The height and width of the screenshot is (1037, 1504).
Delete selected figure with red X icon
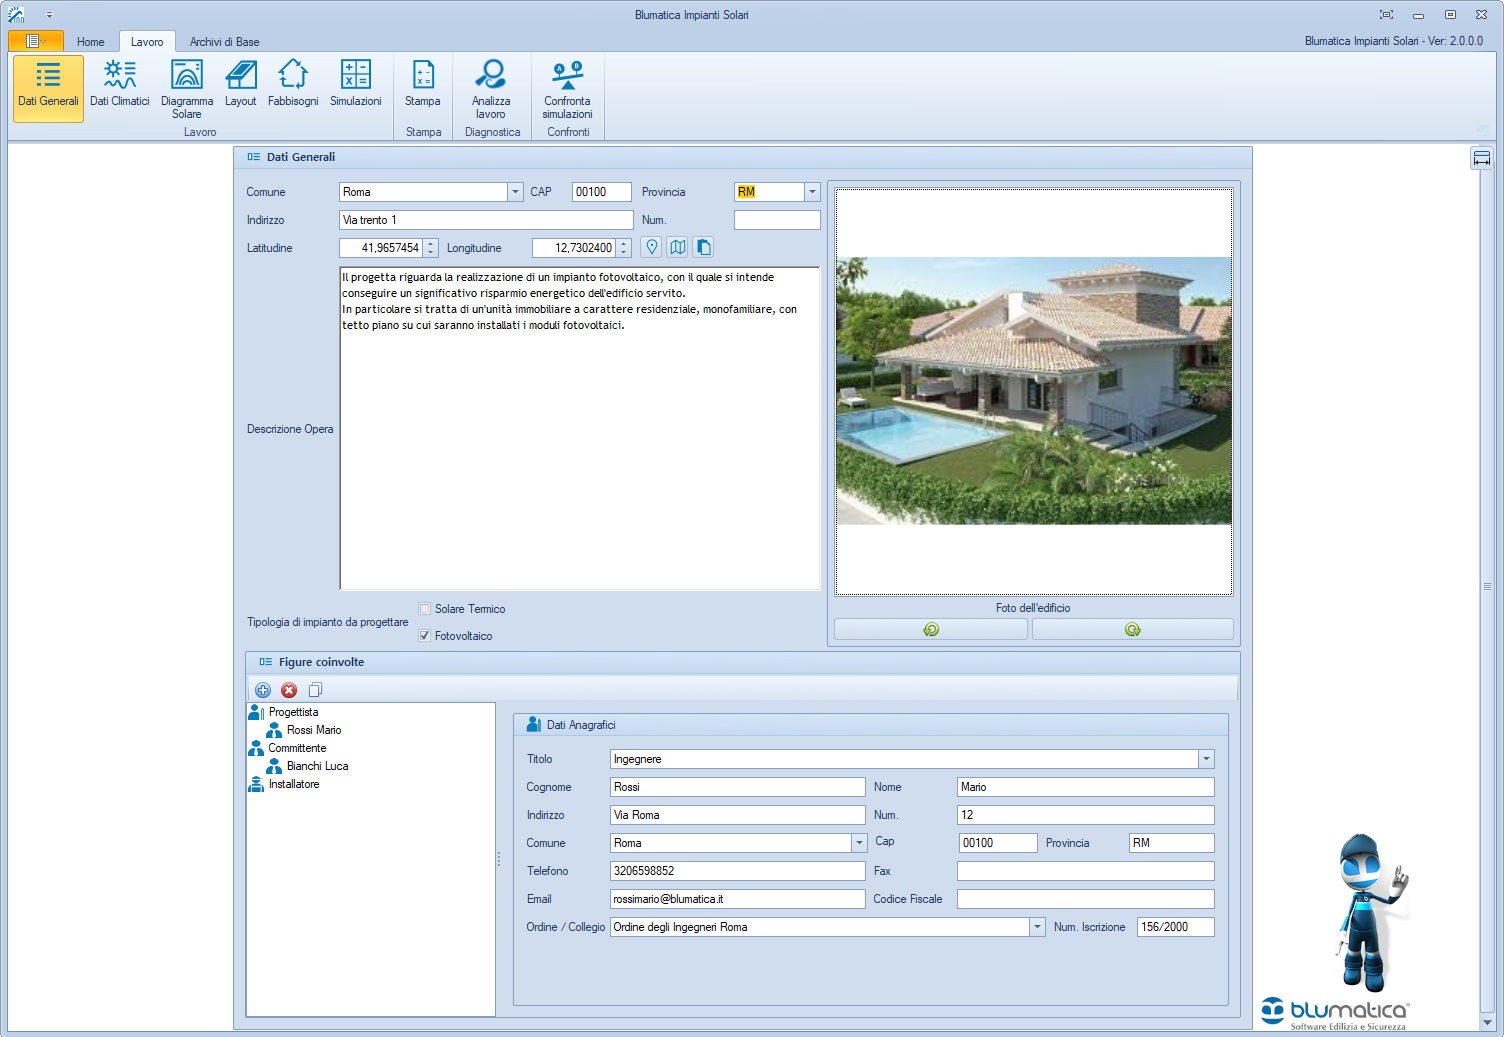point(289,690)
